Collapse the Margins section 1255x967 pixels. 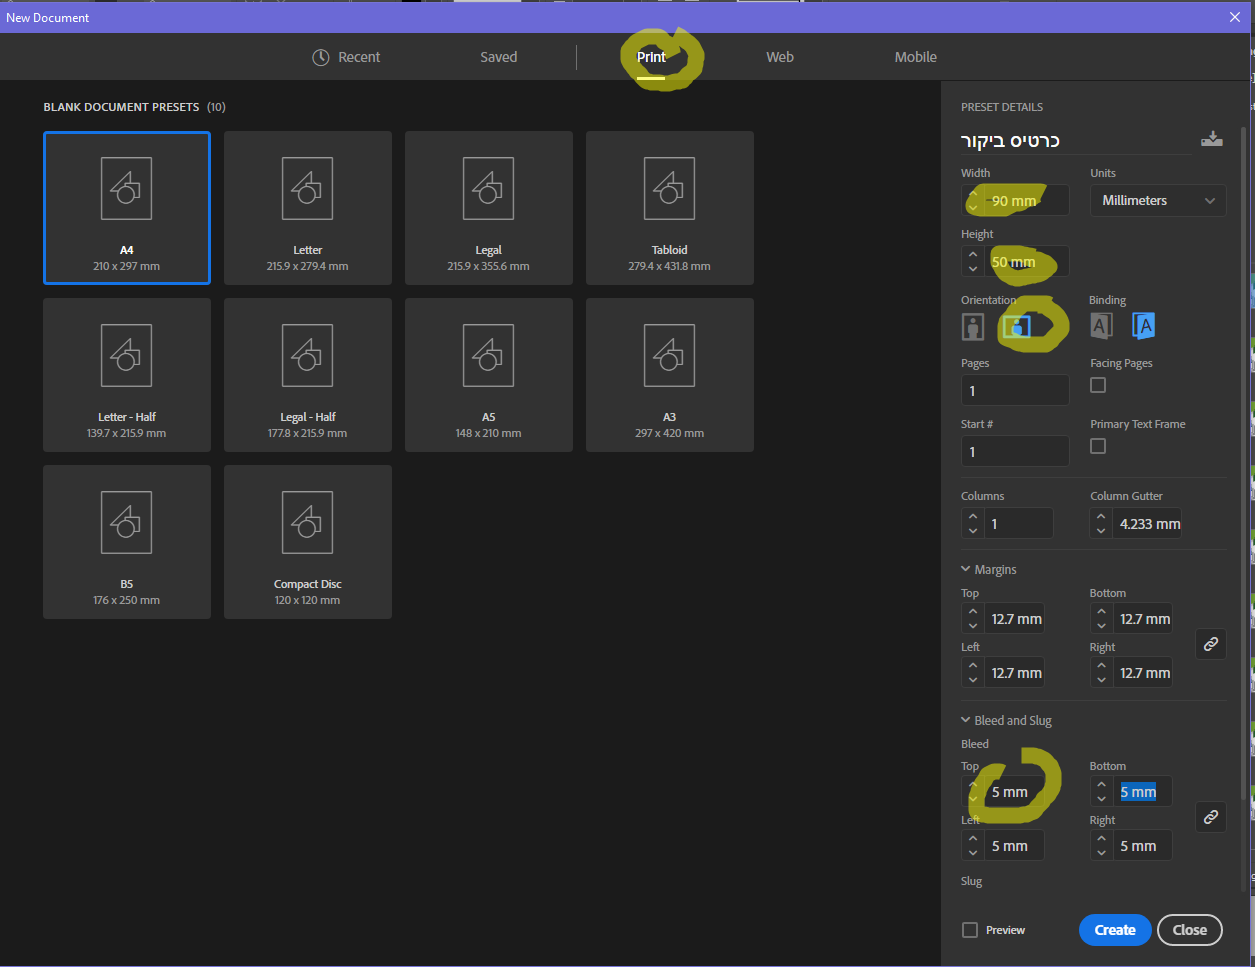click(966, 569)
